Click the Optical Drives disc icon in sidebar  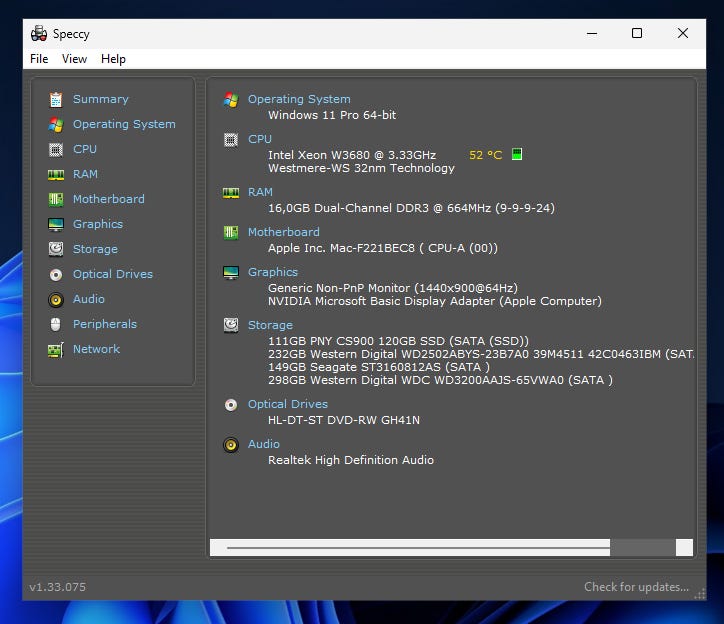tap(56, 274)
